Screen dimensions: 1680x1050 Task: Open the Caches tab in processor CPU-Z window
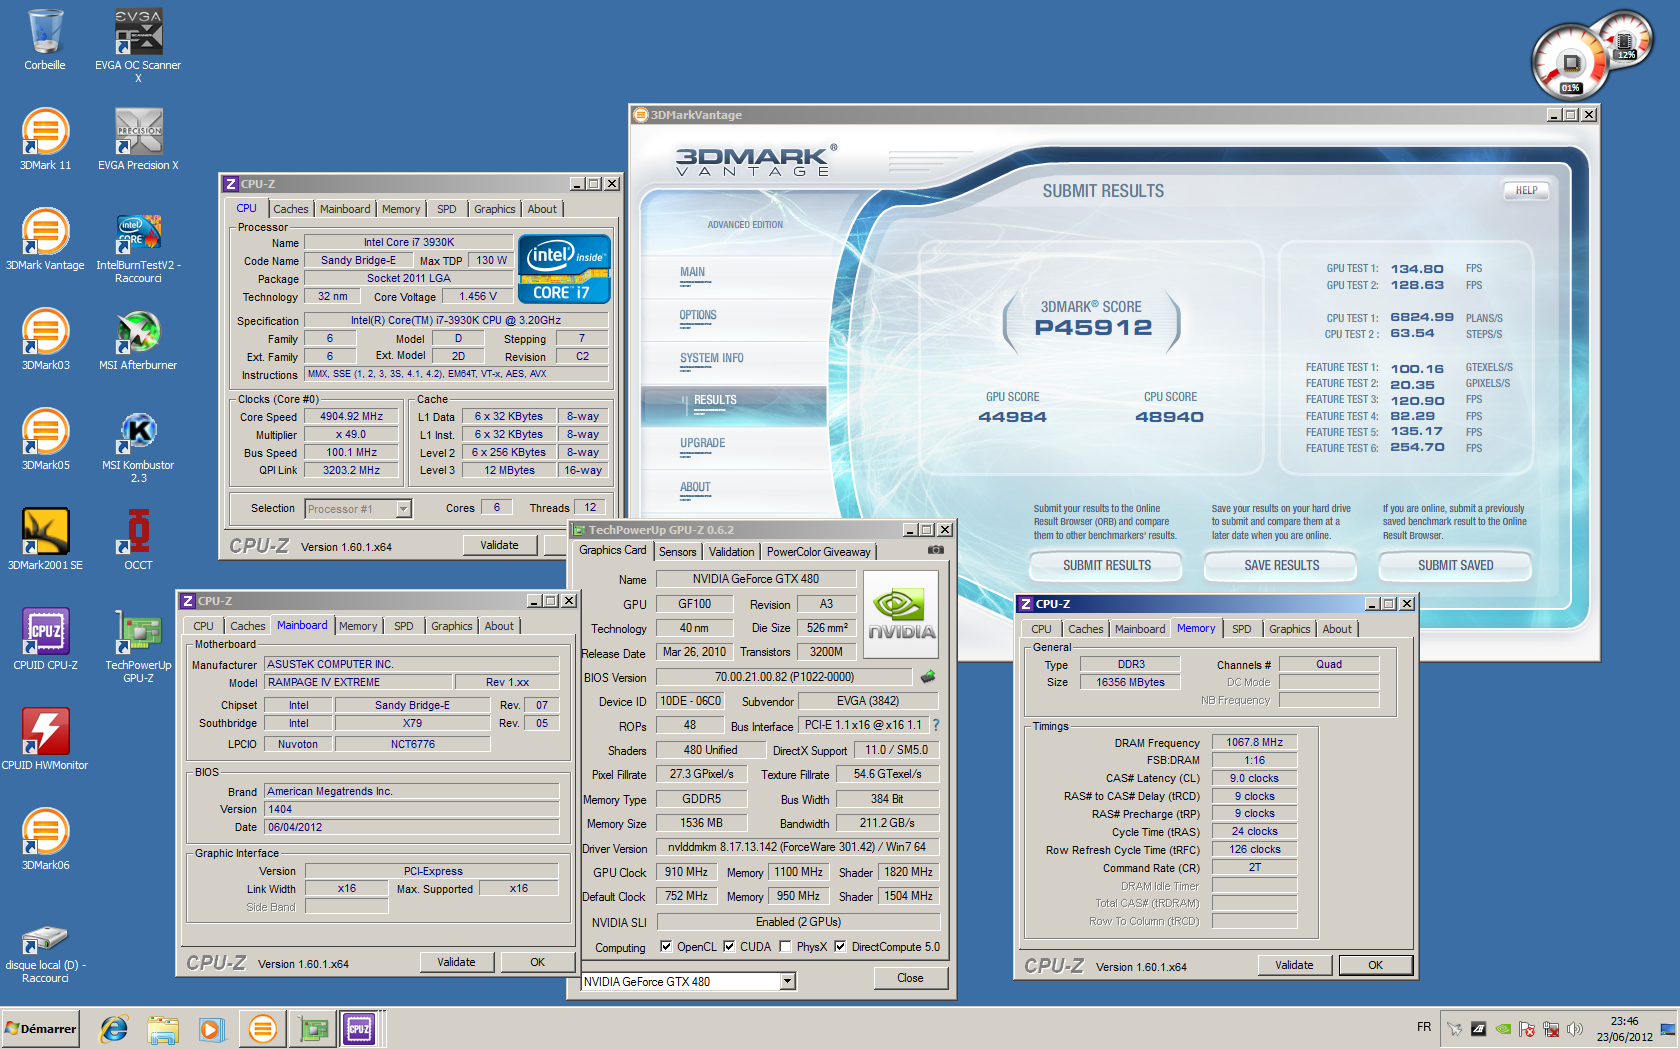tap(291, 209)
